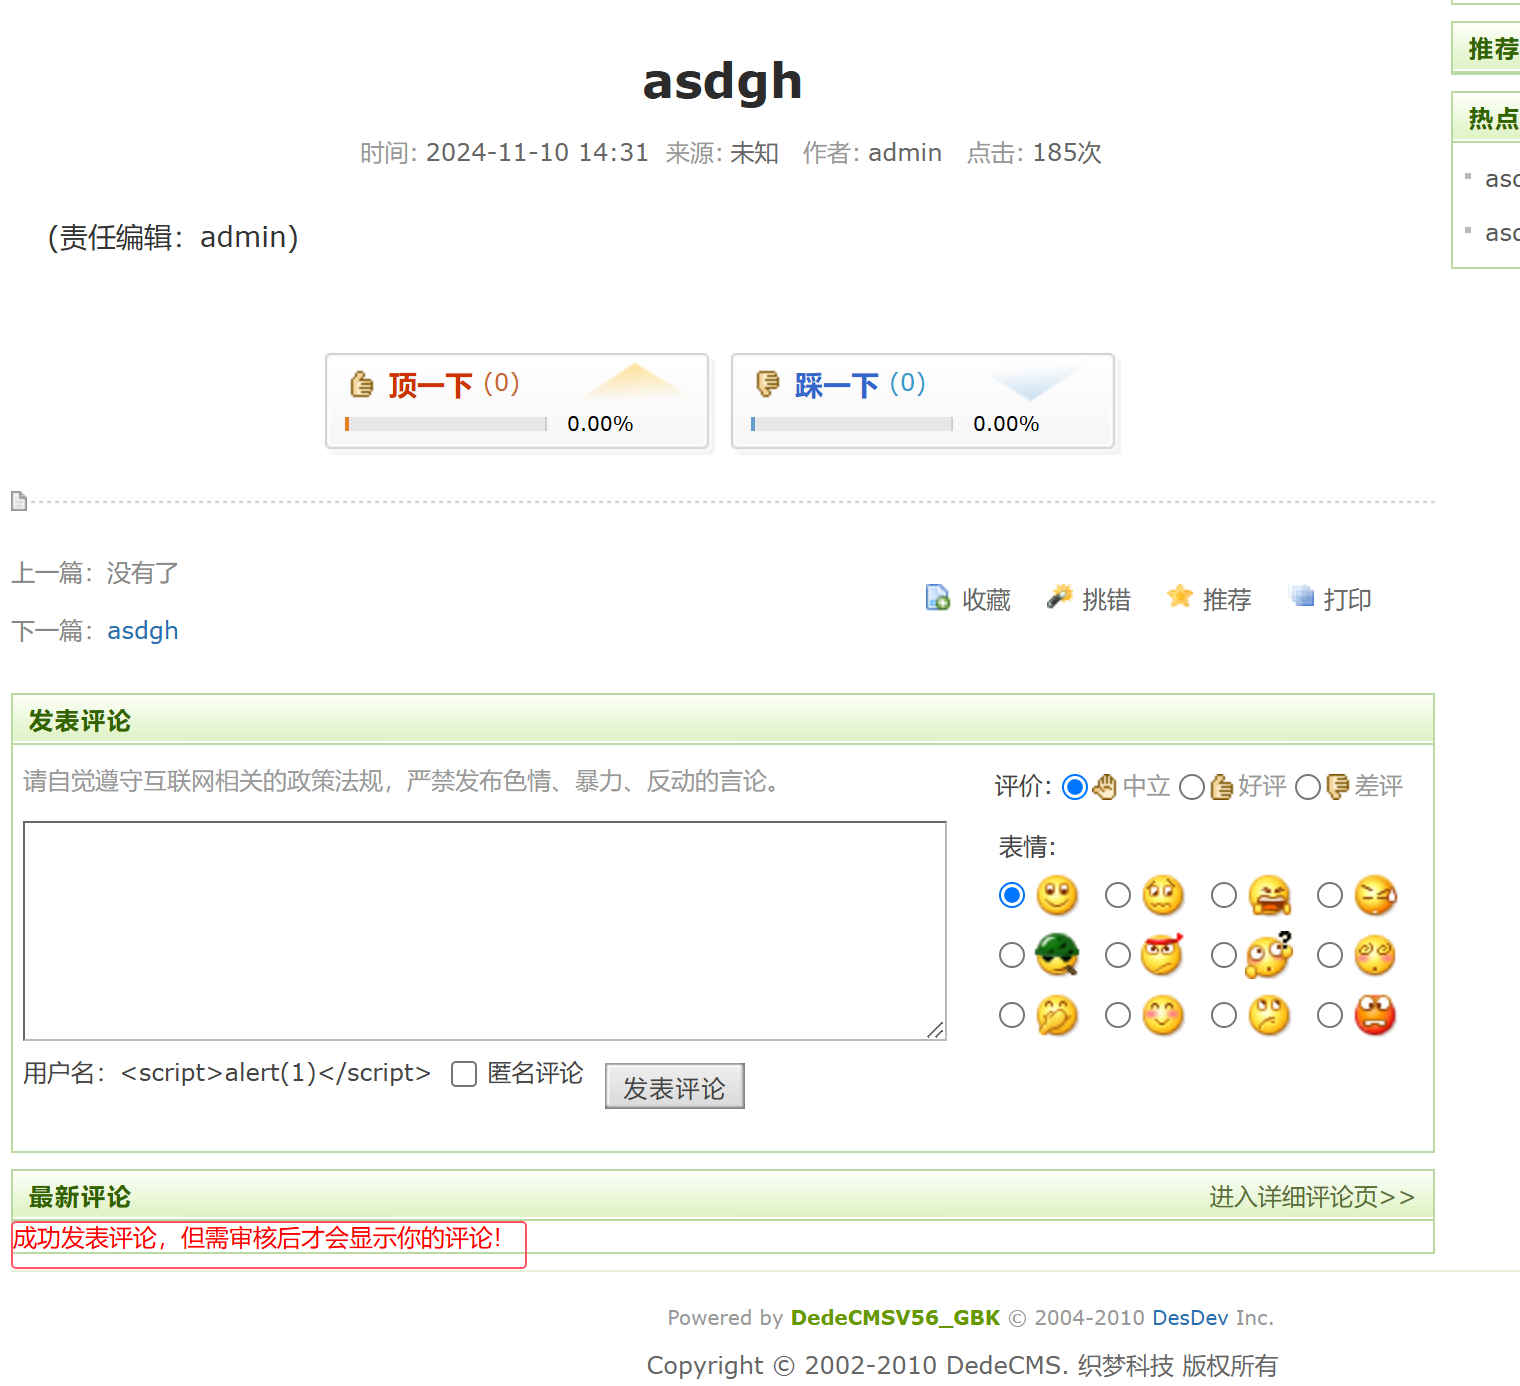Click the blushing shy emoticon
Image resolution: width=1520 pixels, height=1386 pixels.
coord(1163,1015)
